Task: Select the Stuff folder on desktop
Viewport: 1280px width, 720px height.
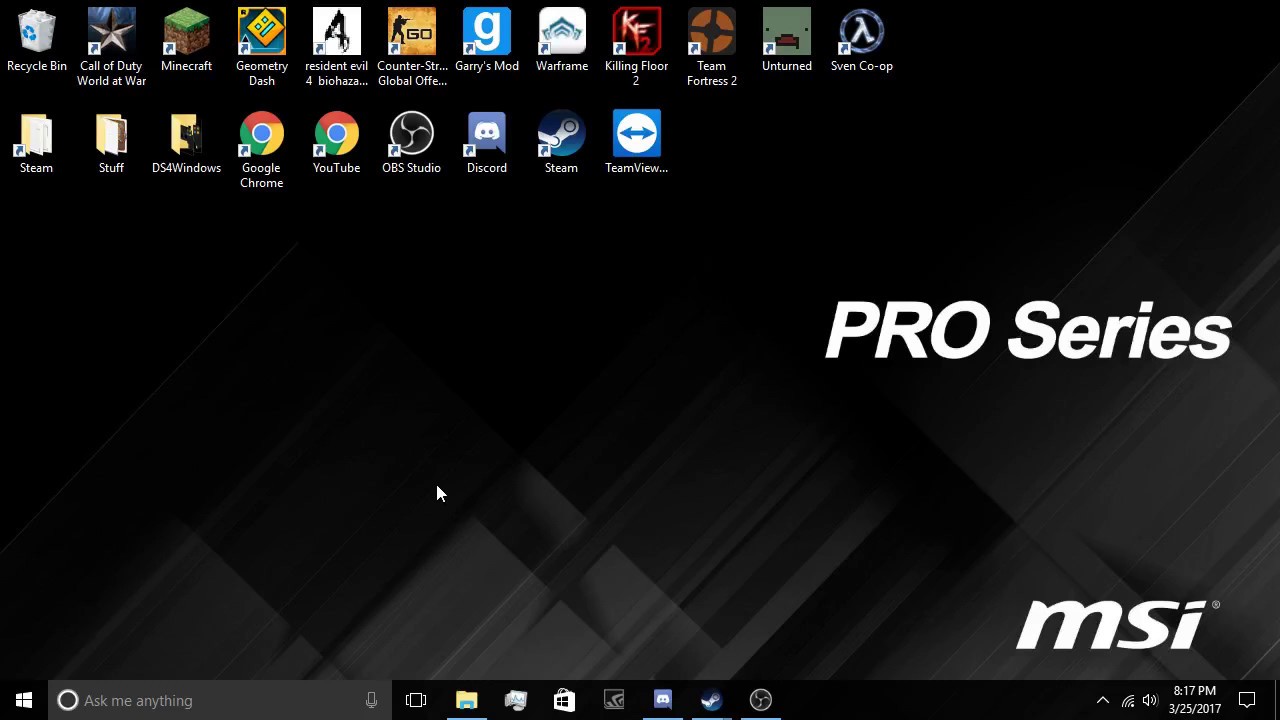Action: click(x=111, y=143)
